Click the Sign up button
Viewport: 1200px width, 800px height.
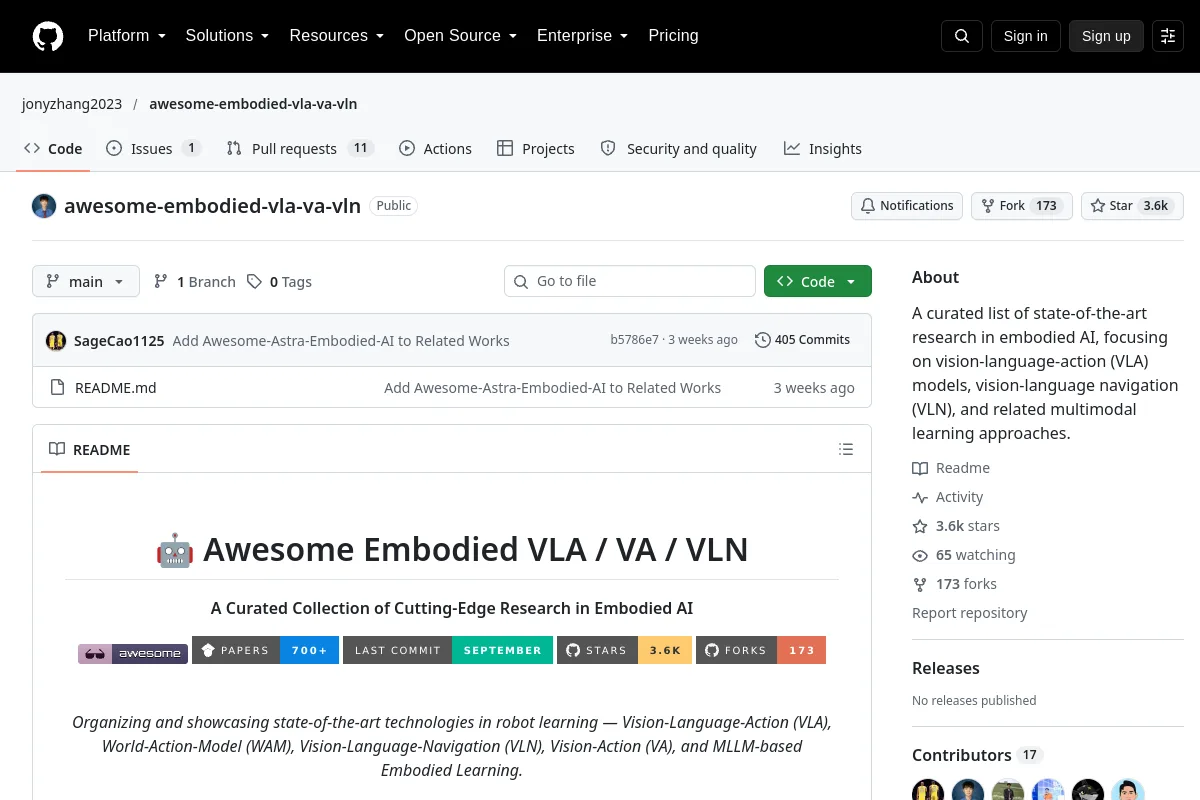click(x=1106, y=36)
